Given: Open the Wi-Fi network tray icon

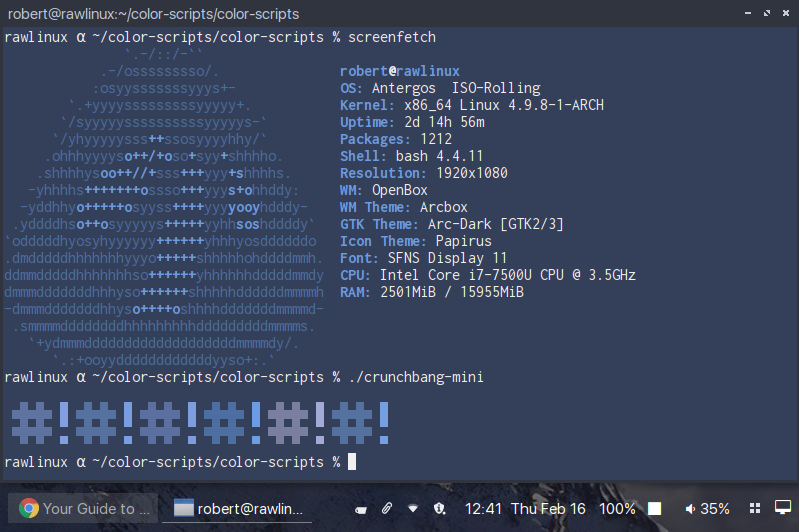Looking at the screenshot, I should [413, 508].
